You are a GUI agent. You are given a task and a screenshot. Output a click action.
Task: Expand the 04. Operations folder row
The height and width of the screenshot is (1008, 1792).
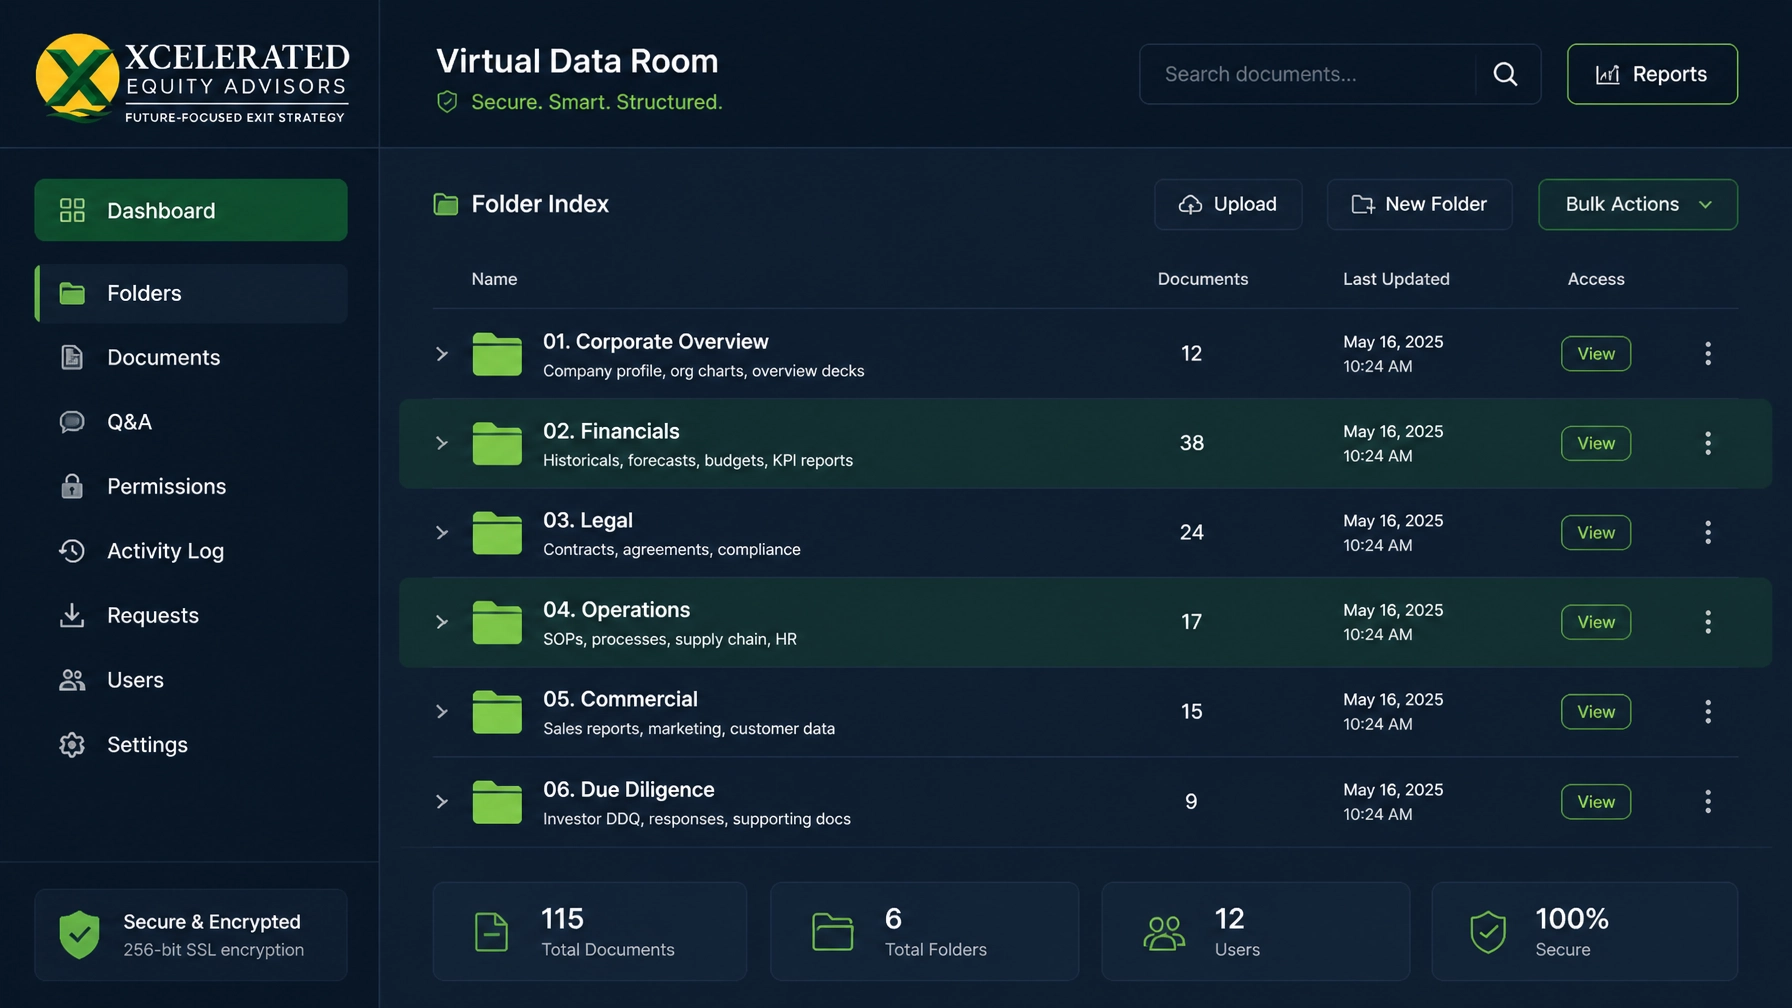tap(442, 622)
